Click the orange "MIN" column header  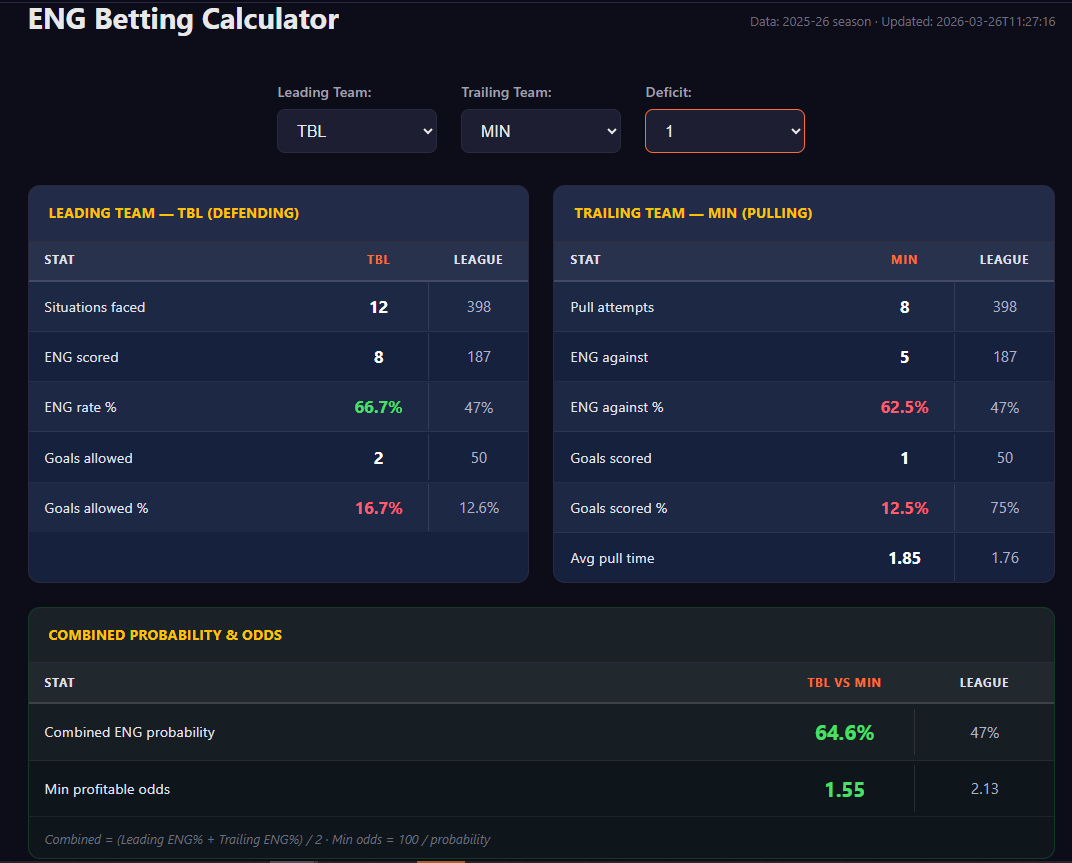(904, 260)
